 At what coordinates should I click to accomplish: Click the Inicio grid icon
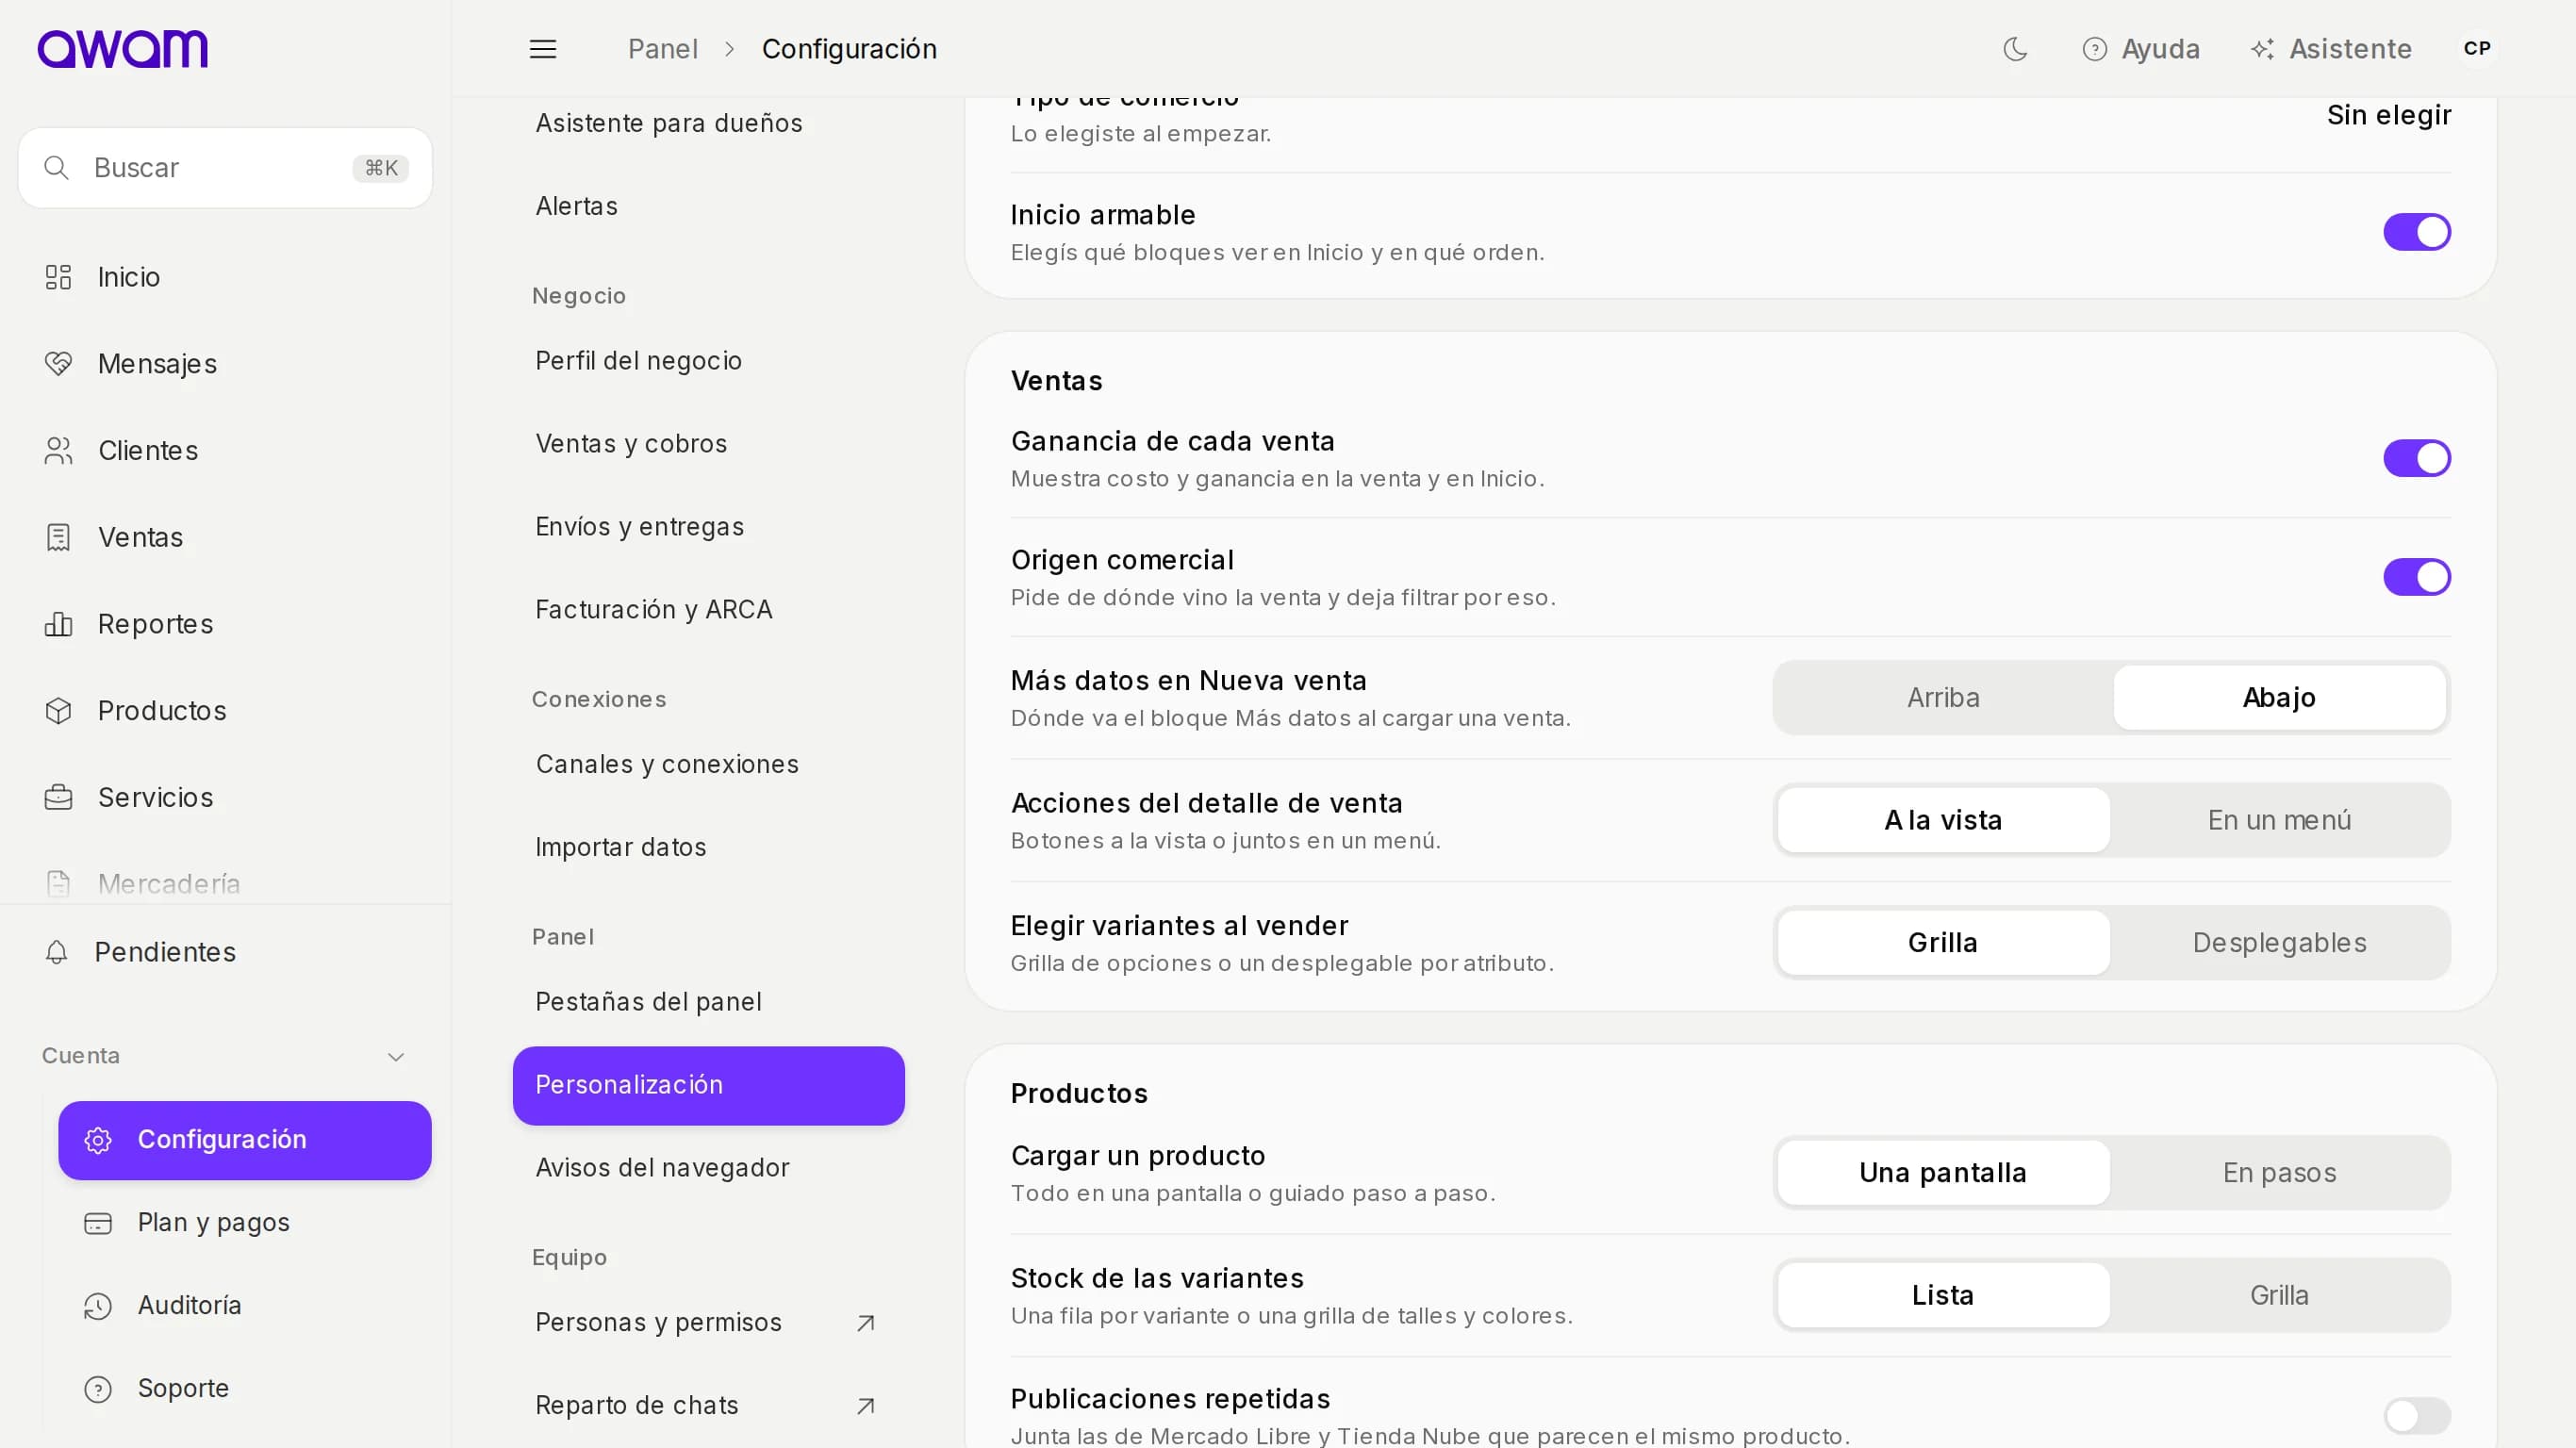click(x=58, y=277)
